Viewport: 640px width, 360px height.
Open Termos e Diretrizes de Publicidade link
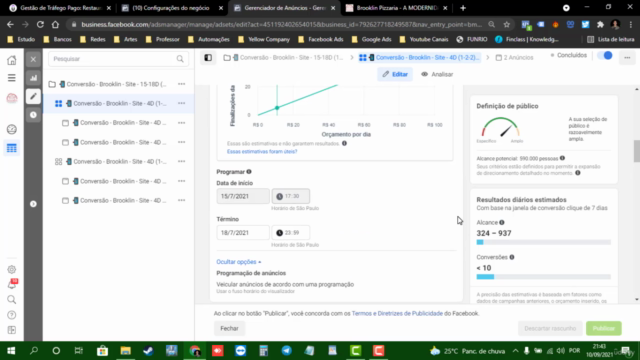(397, 313)
